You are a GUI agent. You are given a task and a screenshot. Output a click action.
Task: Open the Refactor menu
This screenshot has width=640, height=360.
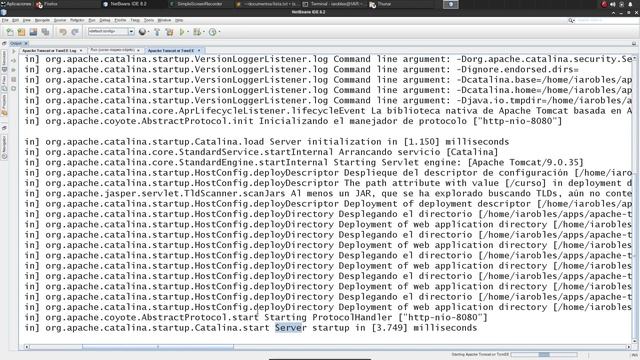pos(77,20)
